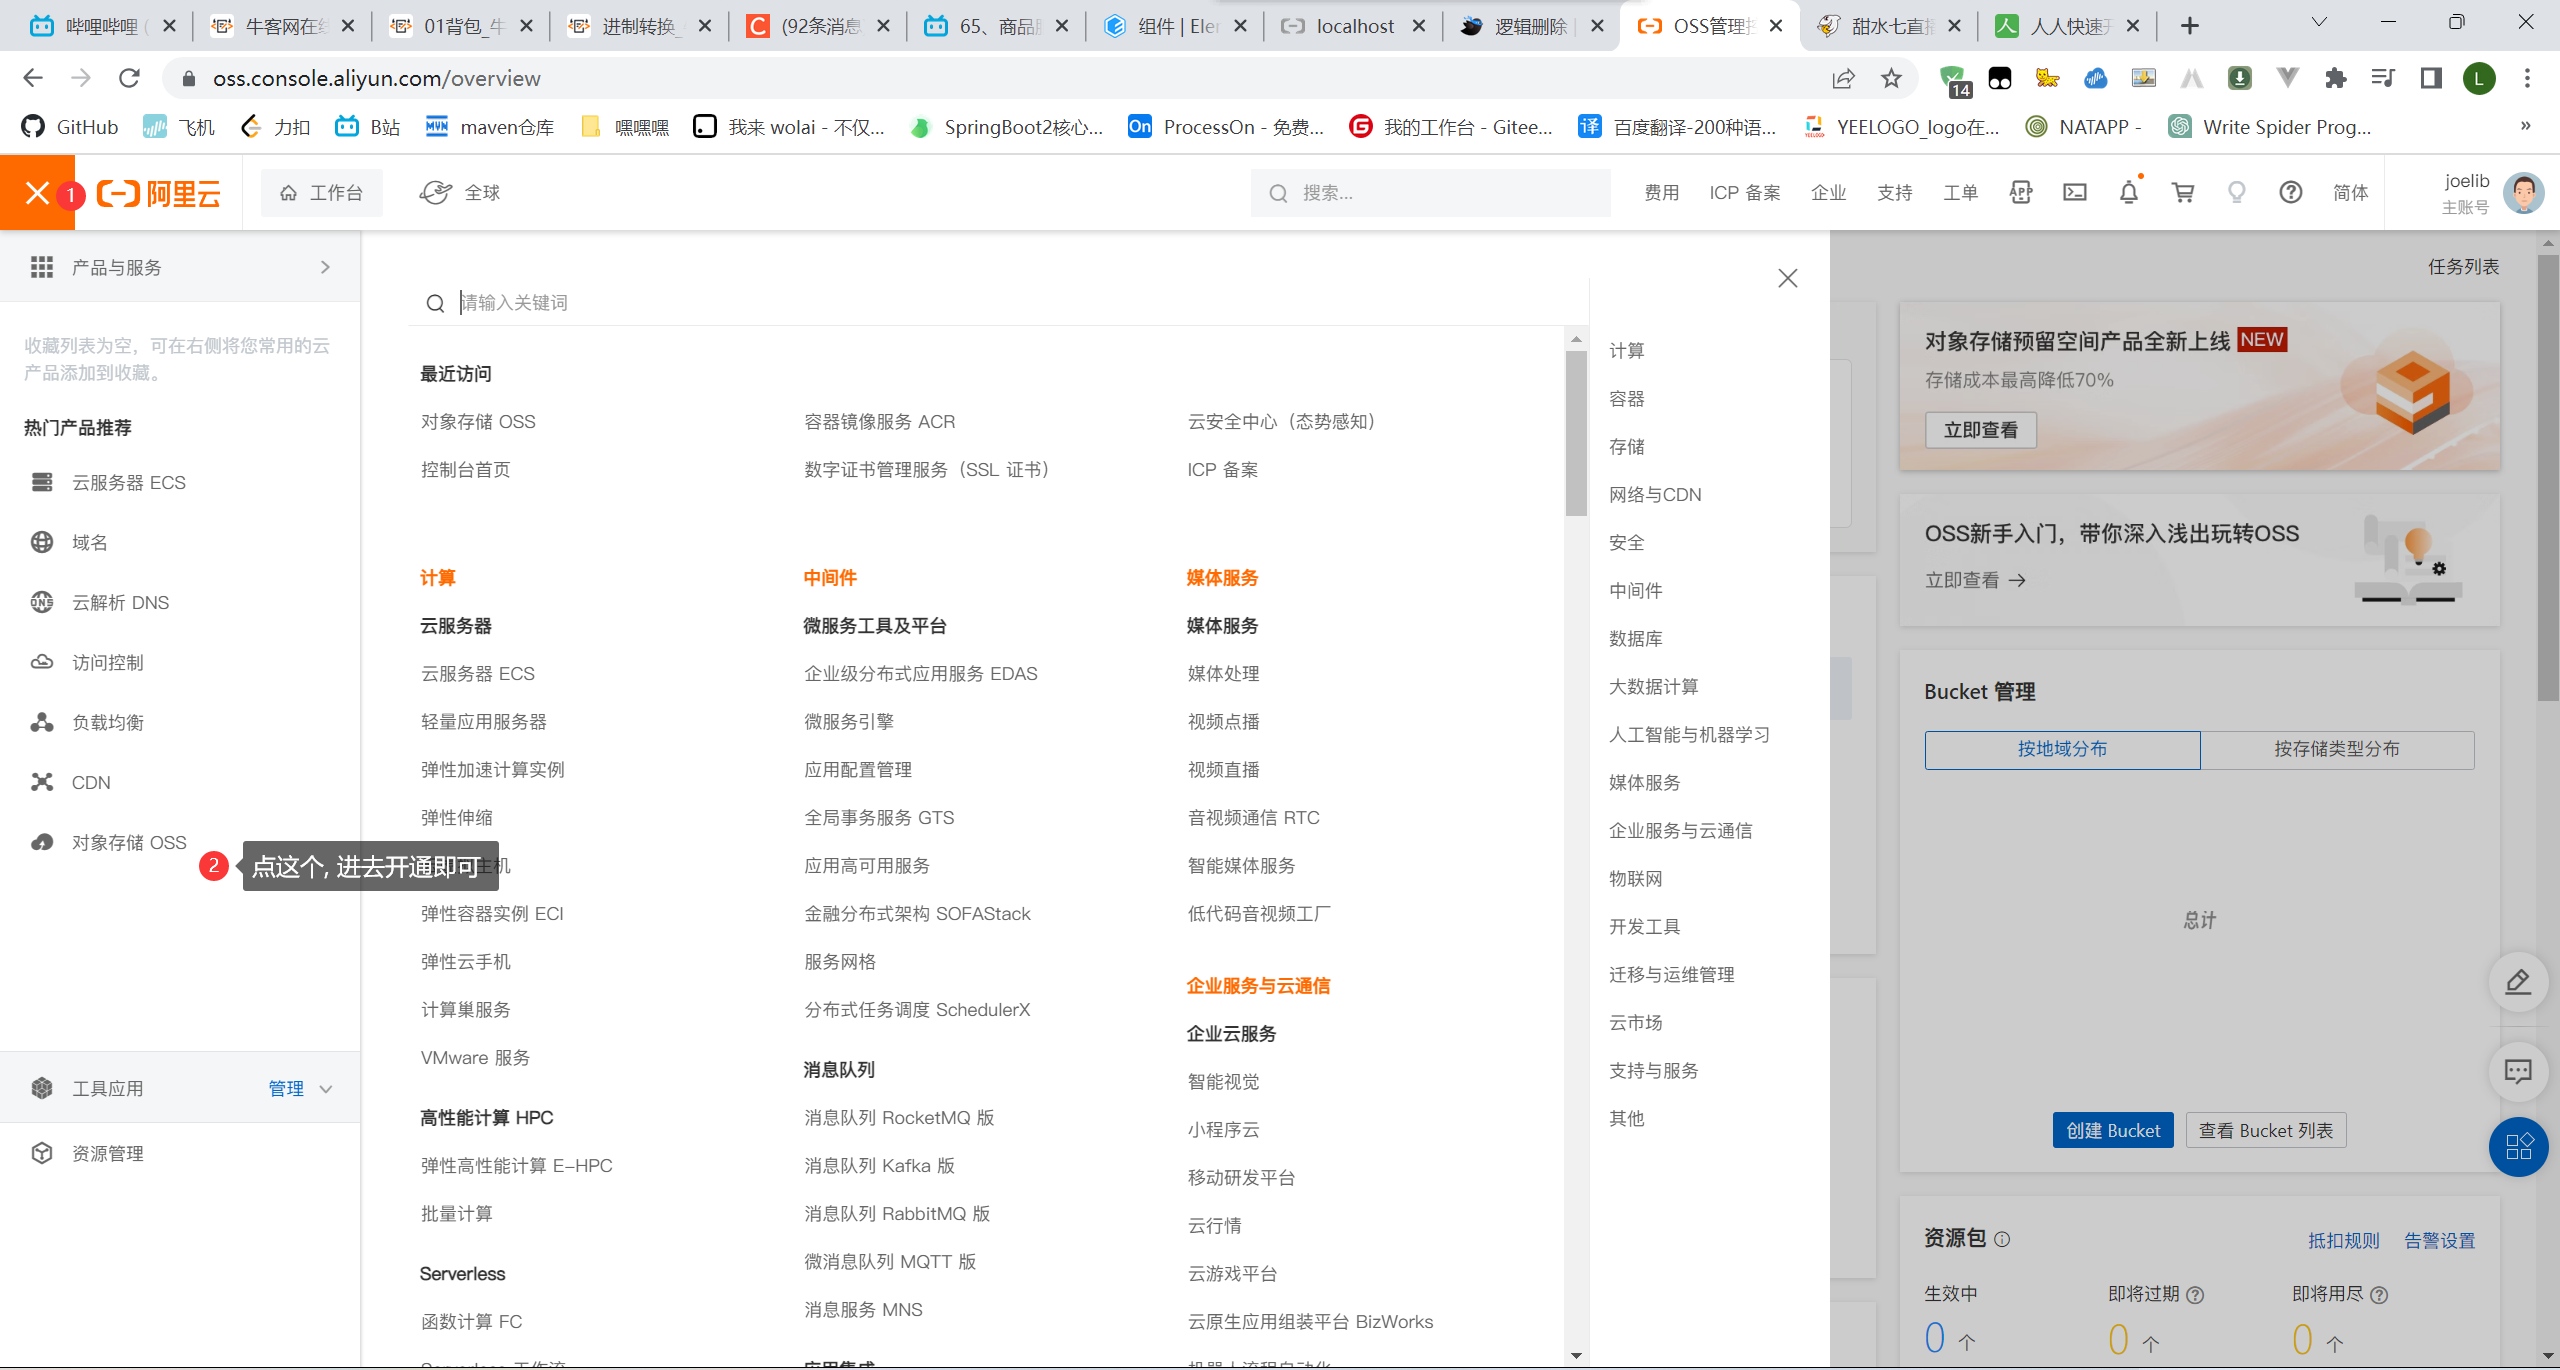Click the 创建 Bucket button
The height and width of the screenshot is (1370, 2560).
pos(2113,1130)
